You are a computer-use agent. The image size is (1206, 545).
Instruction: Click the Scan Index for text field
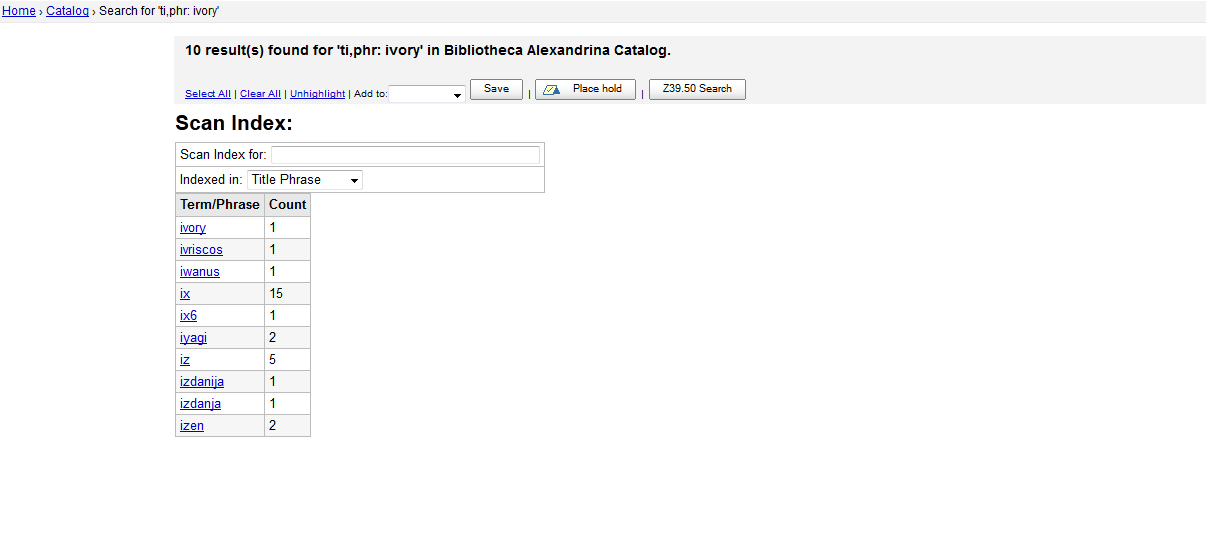coord(405,155)
